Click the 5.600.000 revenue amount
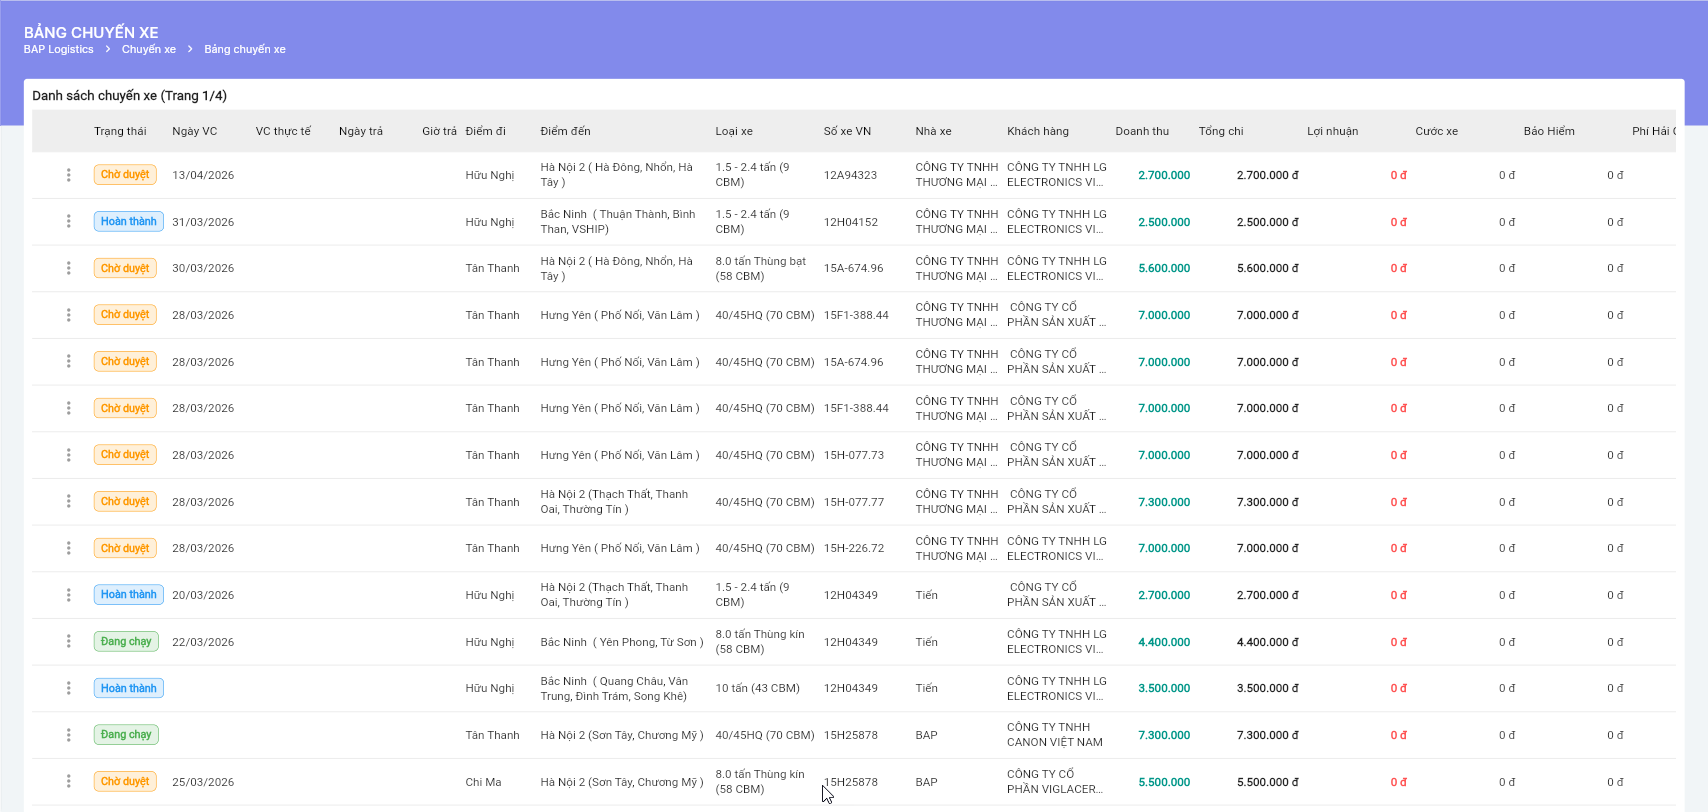 [1164, 268]
